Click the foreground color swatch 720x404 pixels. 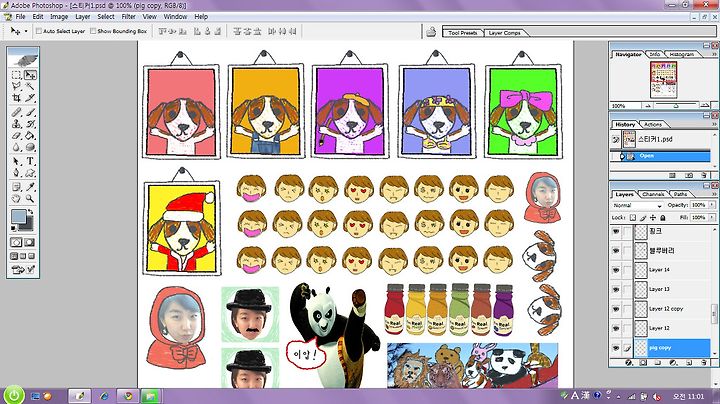tap(18, 217)
